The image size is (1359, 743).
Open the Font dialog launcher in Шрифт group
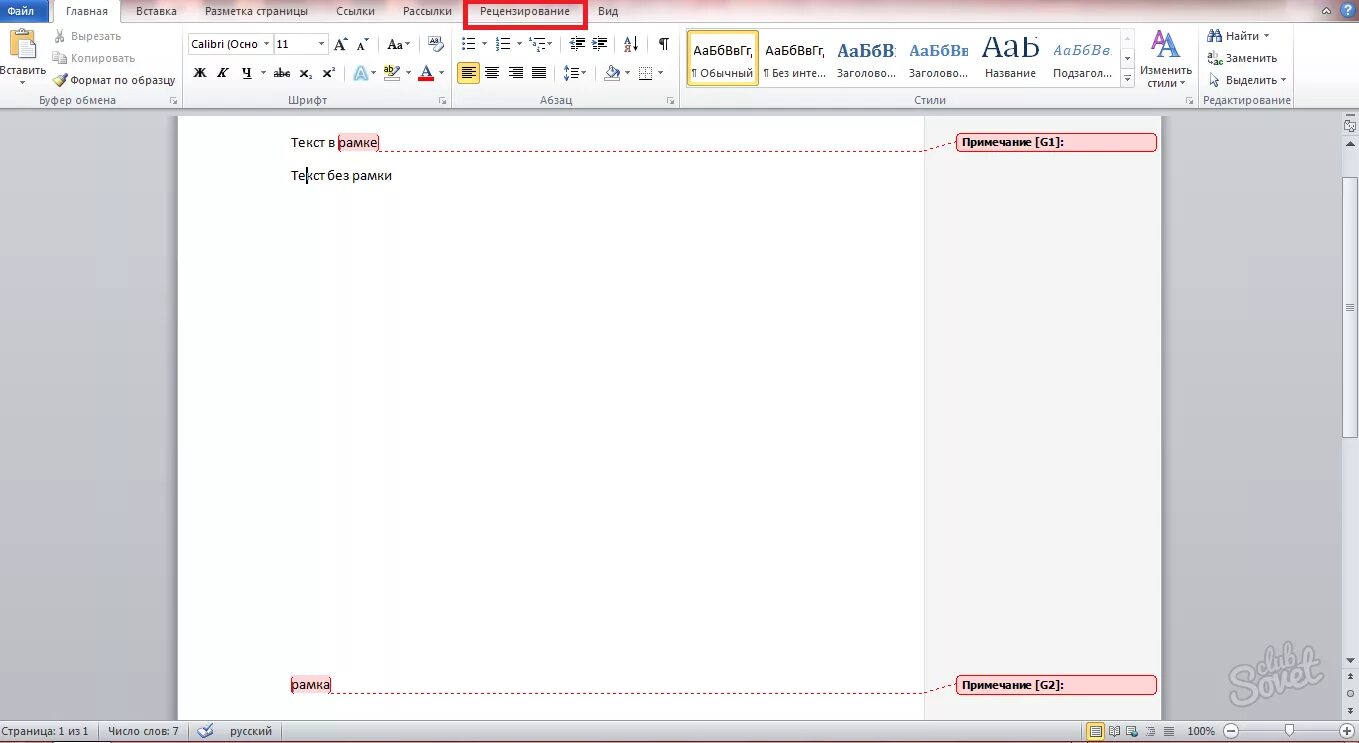(x=442, y=101)
